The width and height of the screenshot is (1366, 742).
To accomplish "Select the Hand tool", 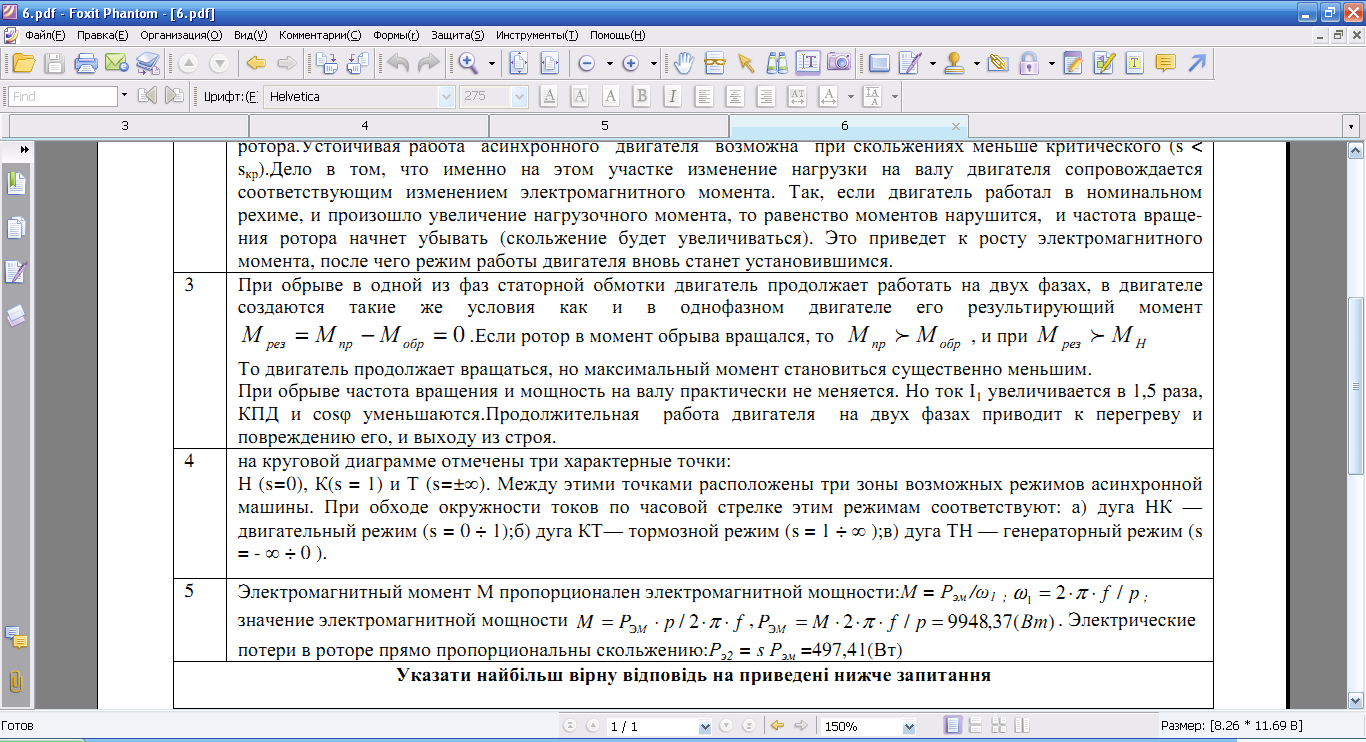I will coord(684,63).
